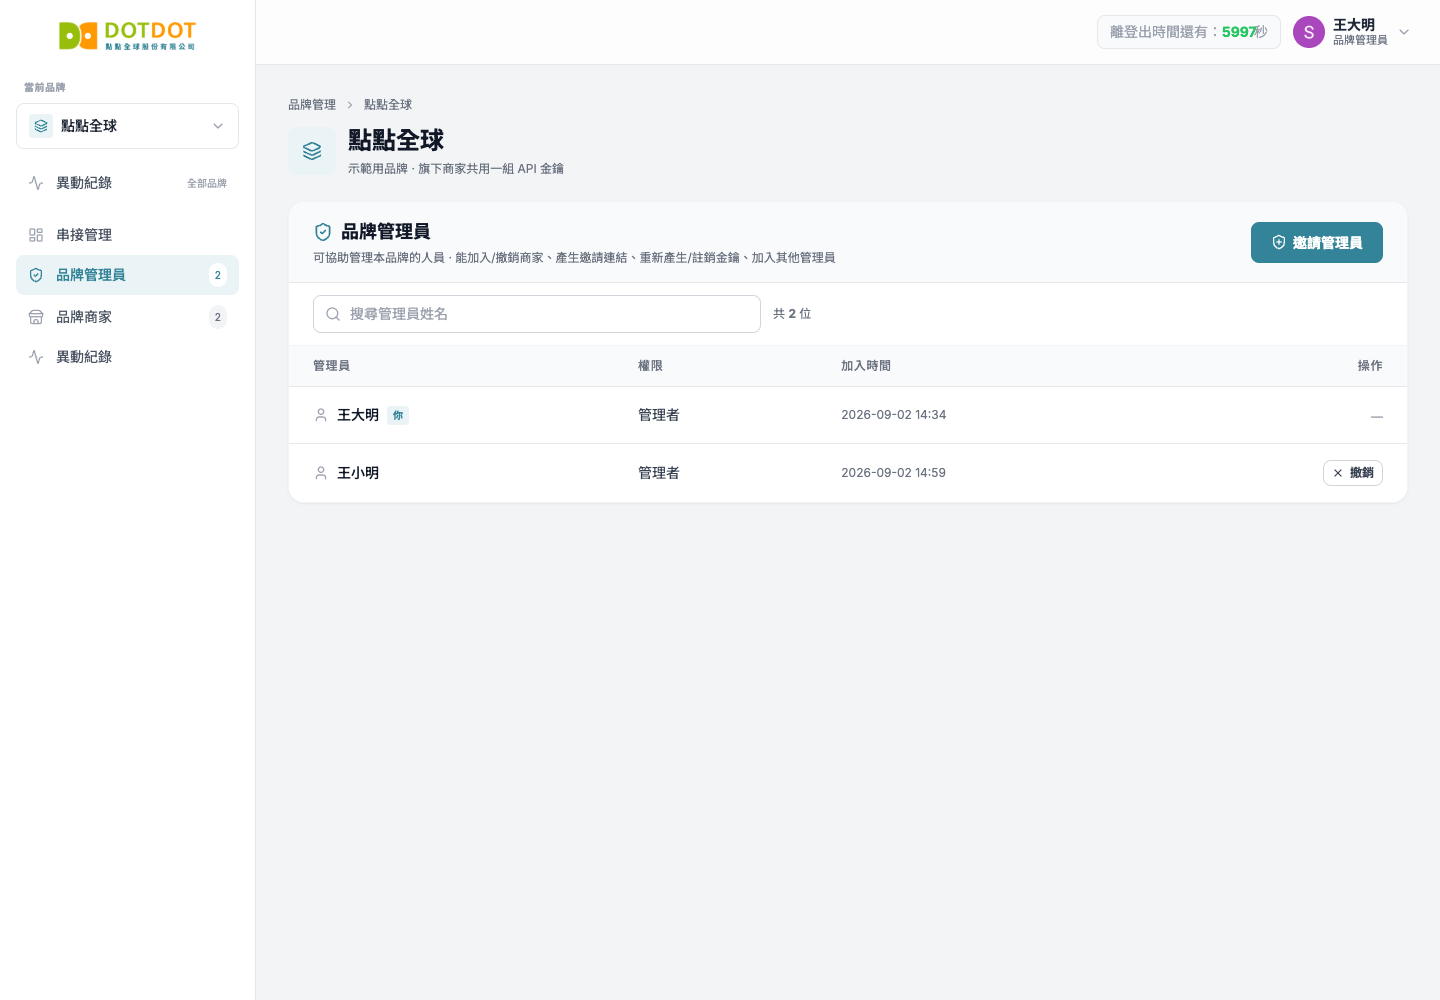Click the 你 badge next to 王大明
The width and height of the screenshot is (1440, 1000).
point(398,415)
